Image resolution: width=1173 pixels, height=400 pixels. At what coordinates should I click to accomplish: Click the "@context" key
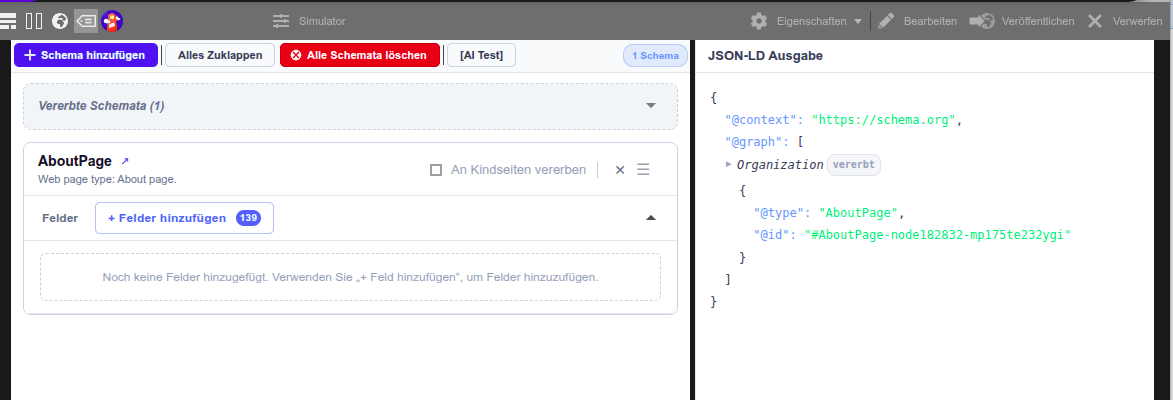click(761, 120)
